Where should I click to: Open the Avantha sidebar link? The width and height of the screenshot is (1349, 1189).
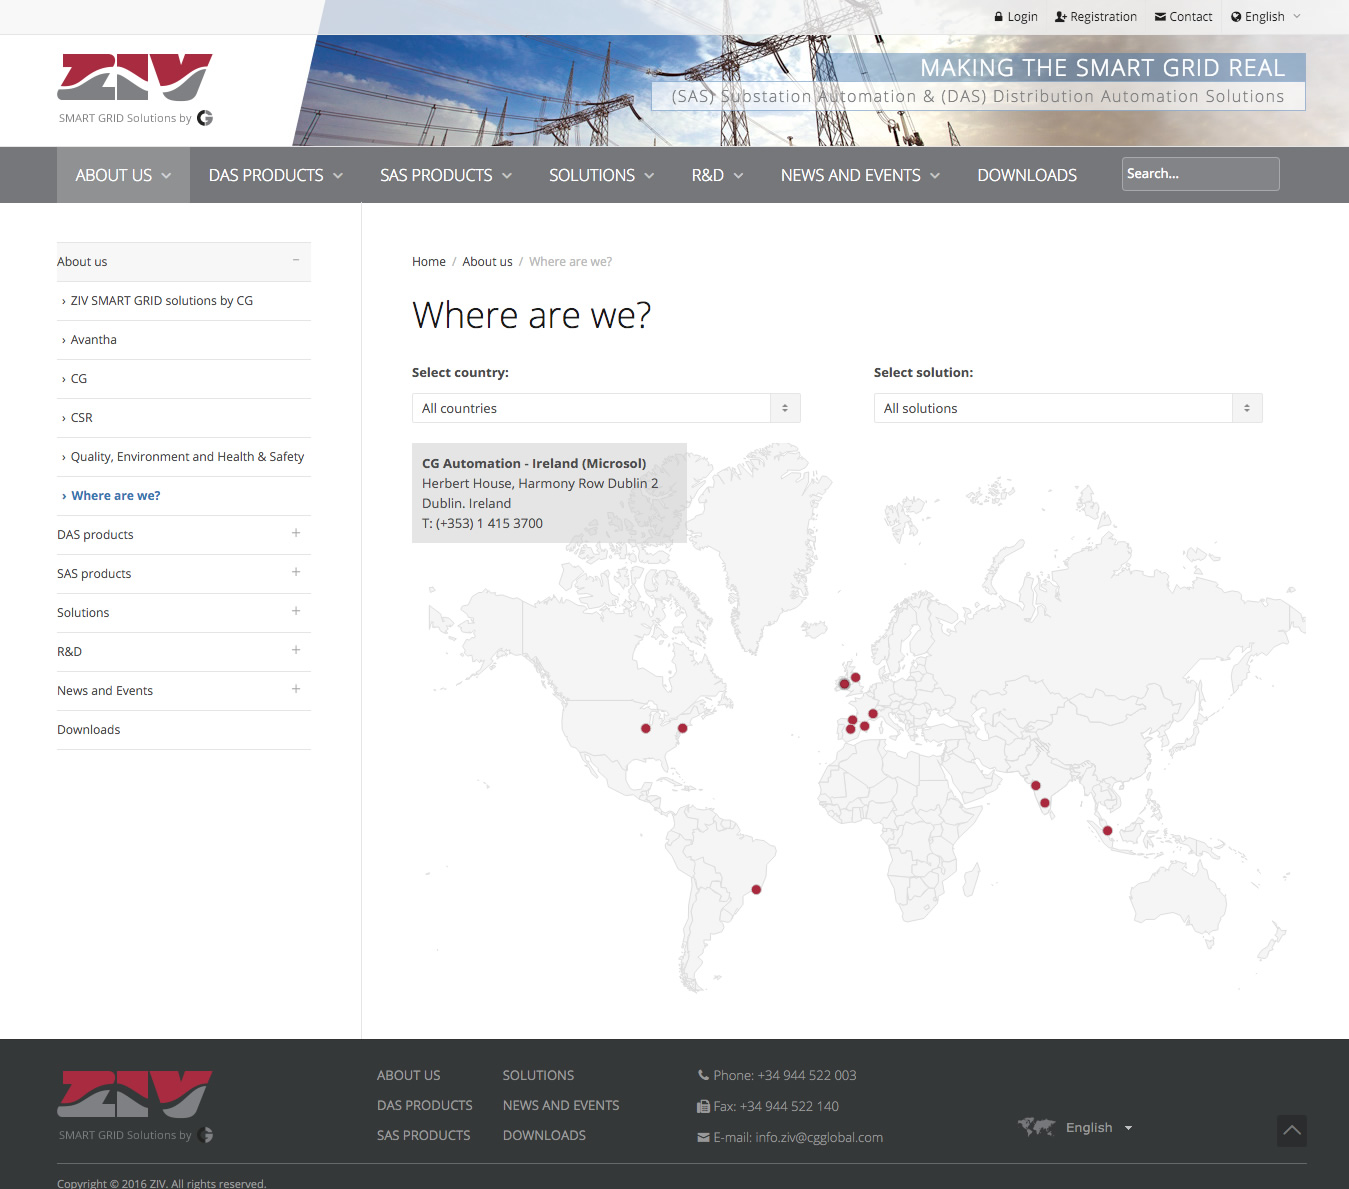pos(94,340)
